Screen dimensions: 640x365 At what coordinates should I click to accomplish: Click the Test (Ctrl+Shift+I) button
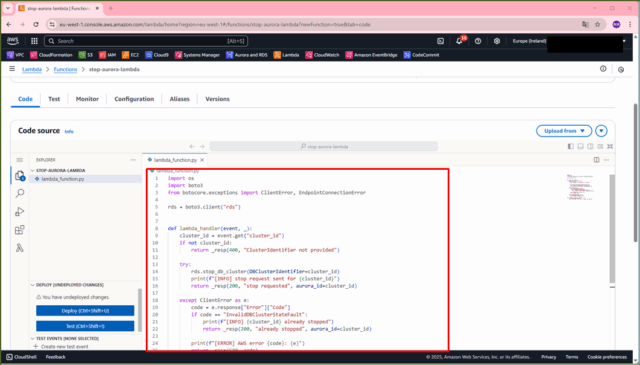tap(85, 326)
